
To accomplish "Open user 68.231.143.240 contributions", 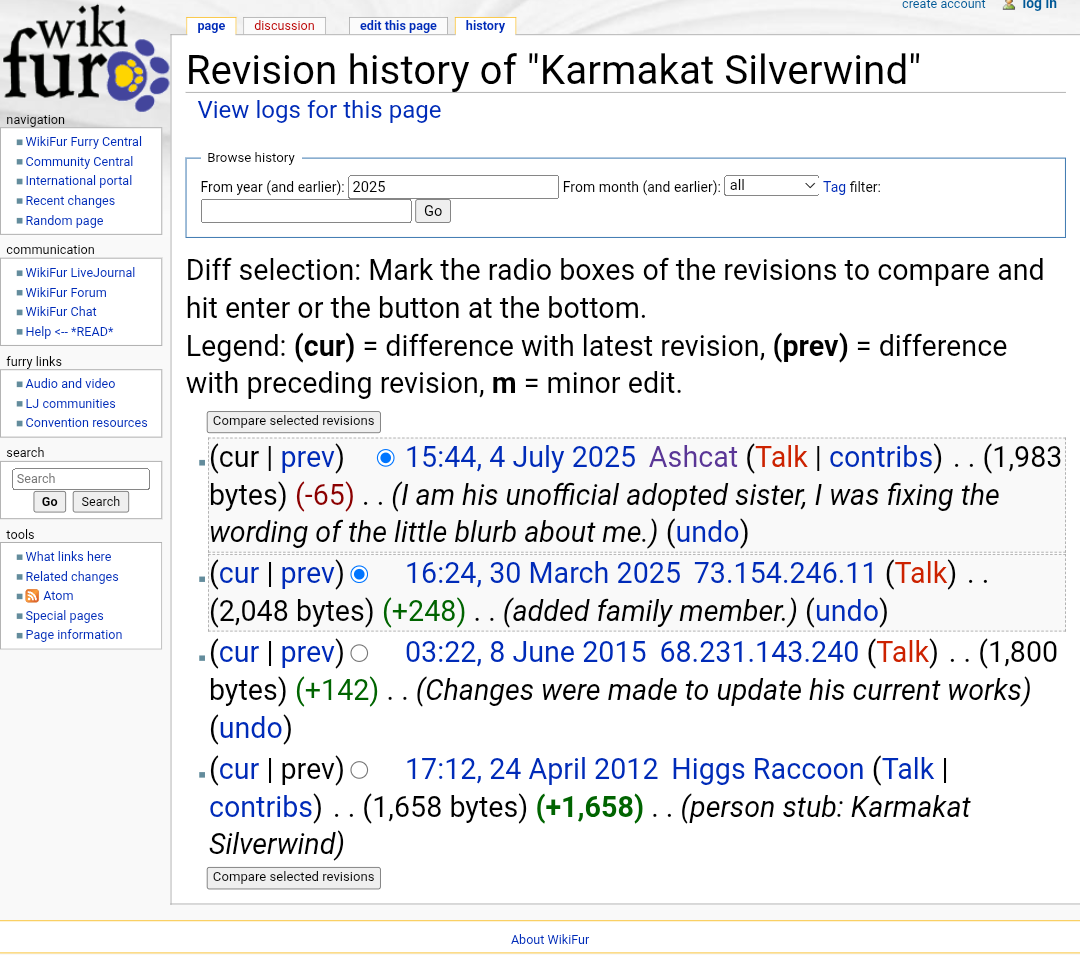I will (x=759, y=653).
